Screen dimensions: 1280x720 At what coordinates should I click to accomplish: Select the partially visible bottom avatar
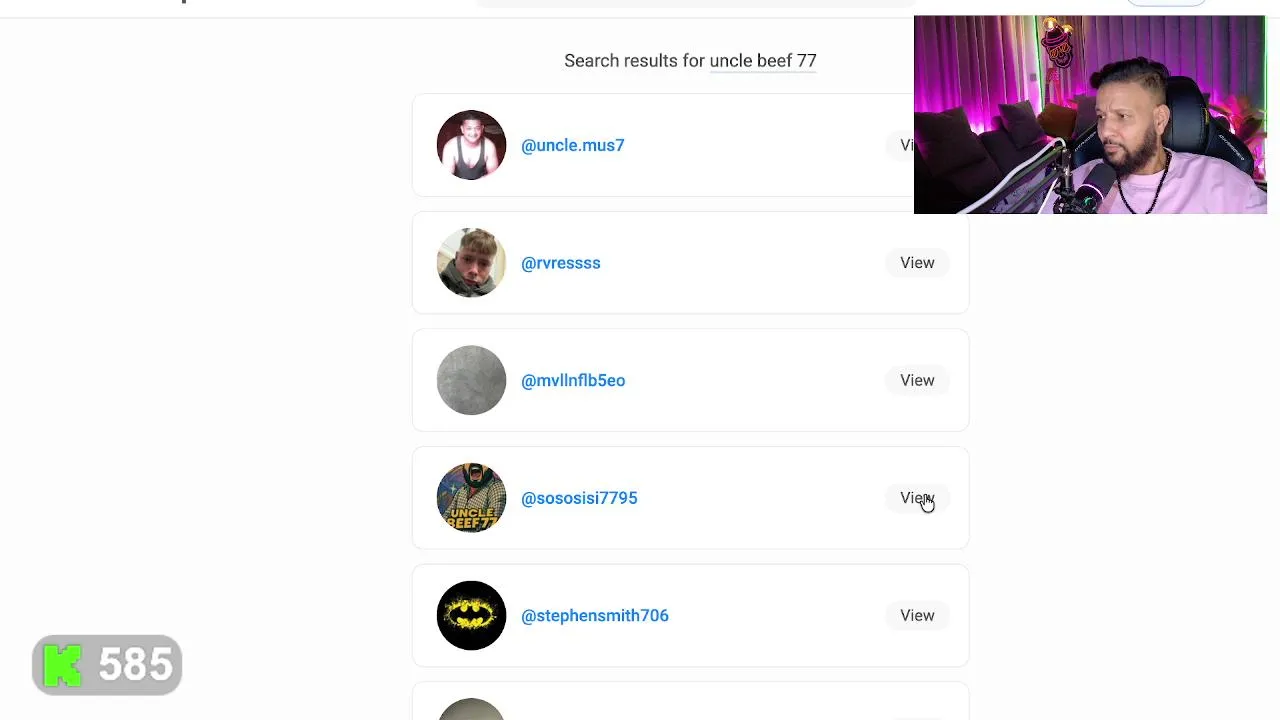(x=471, y=709)
